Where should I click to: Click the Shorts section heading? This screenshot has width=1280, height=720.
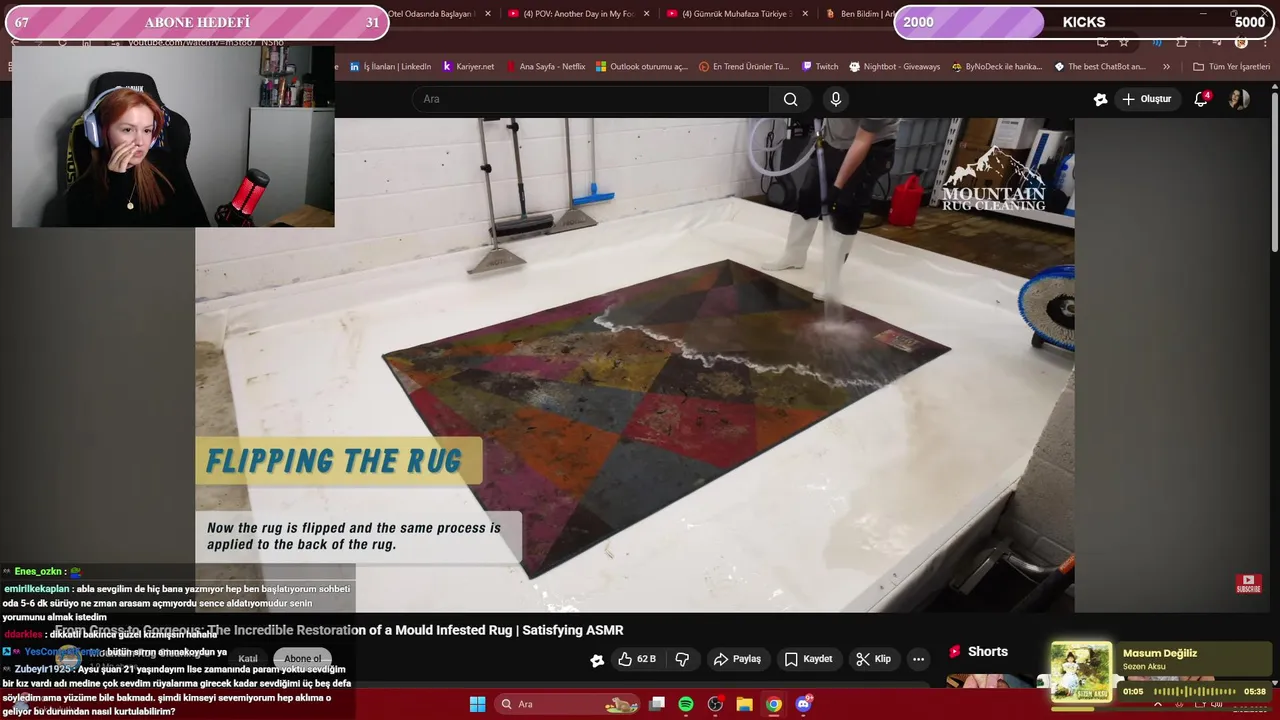[987, 652]
